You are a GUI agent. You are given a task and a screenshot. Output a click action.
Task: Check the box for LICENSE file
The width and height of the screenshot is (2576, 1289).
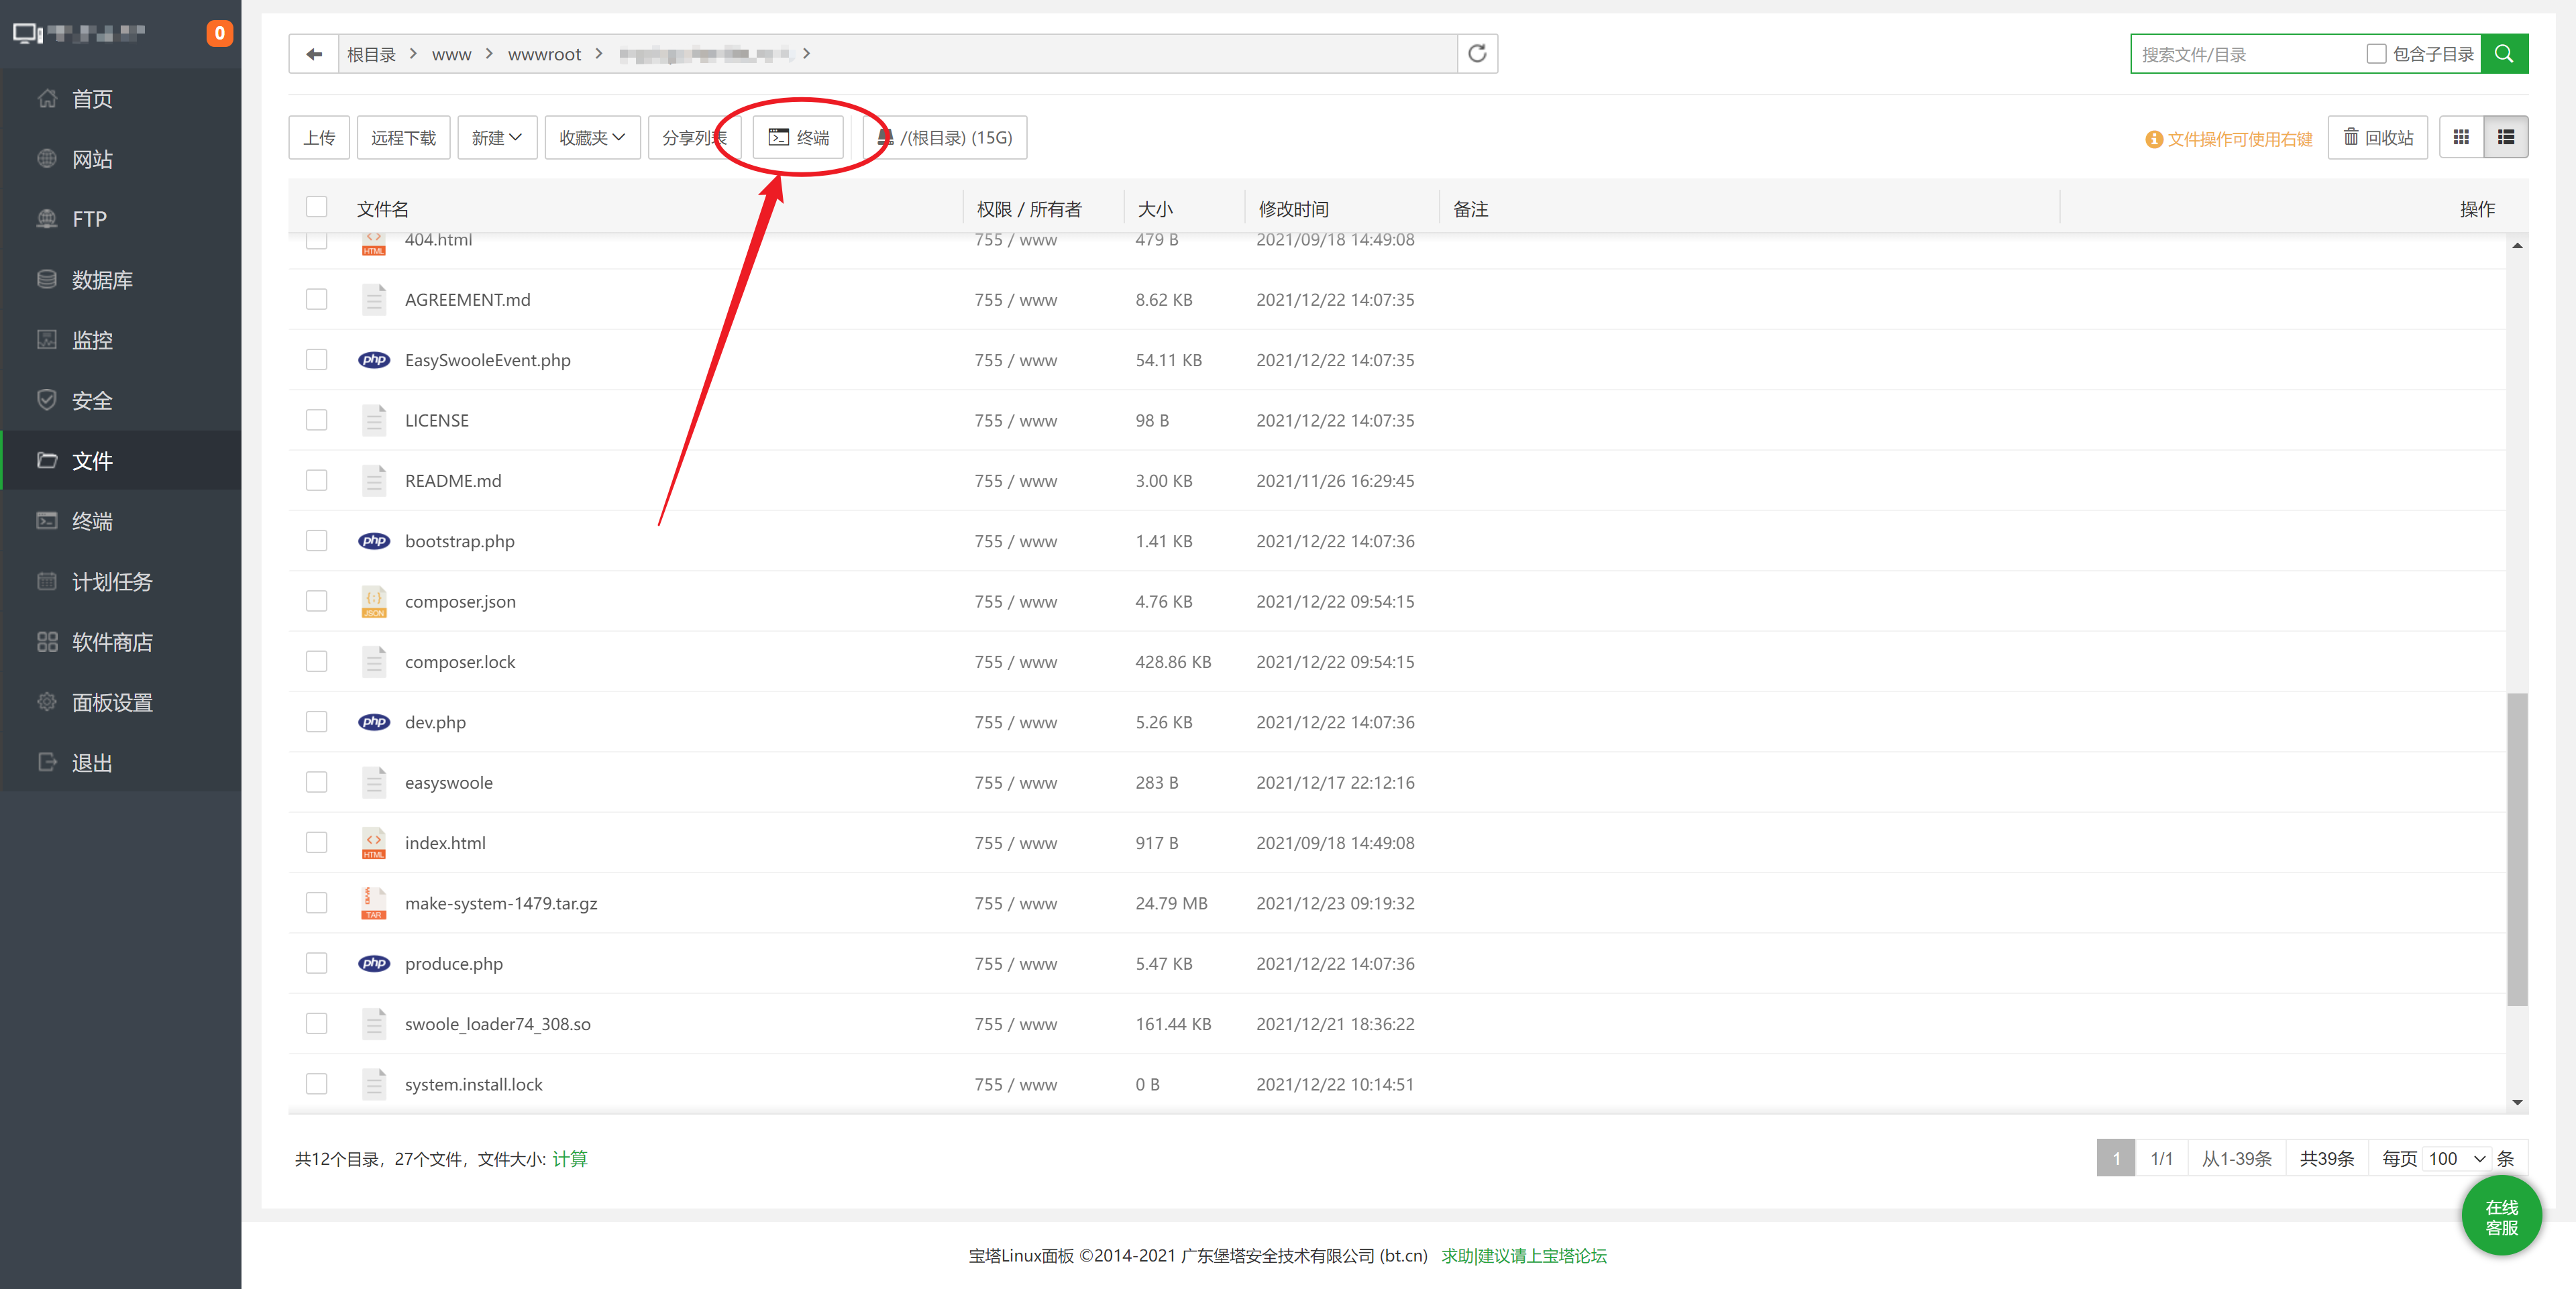point(317,420)
